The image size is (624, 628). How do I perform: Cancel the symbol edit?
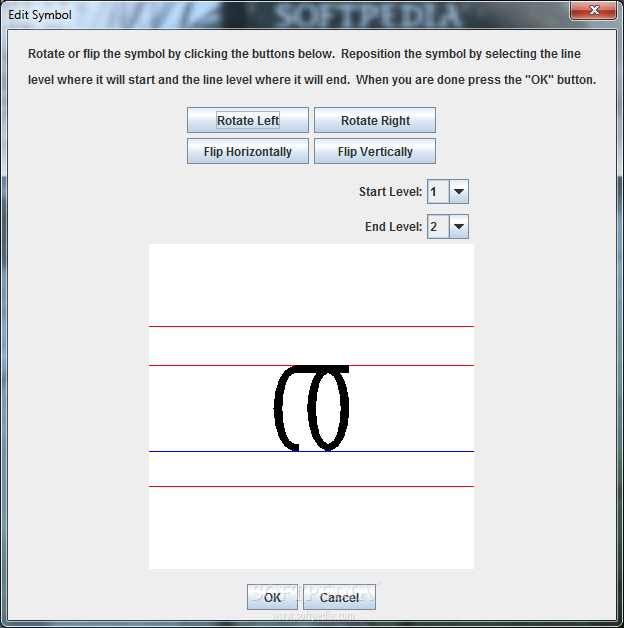(x=339, y=597)
